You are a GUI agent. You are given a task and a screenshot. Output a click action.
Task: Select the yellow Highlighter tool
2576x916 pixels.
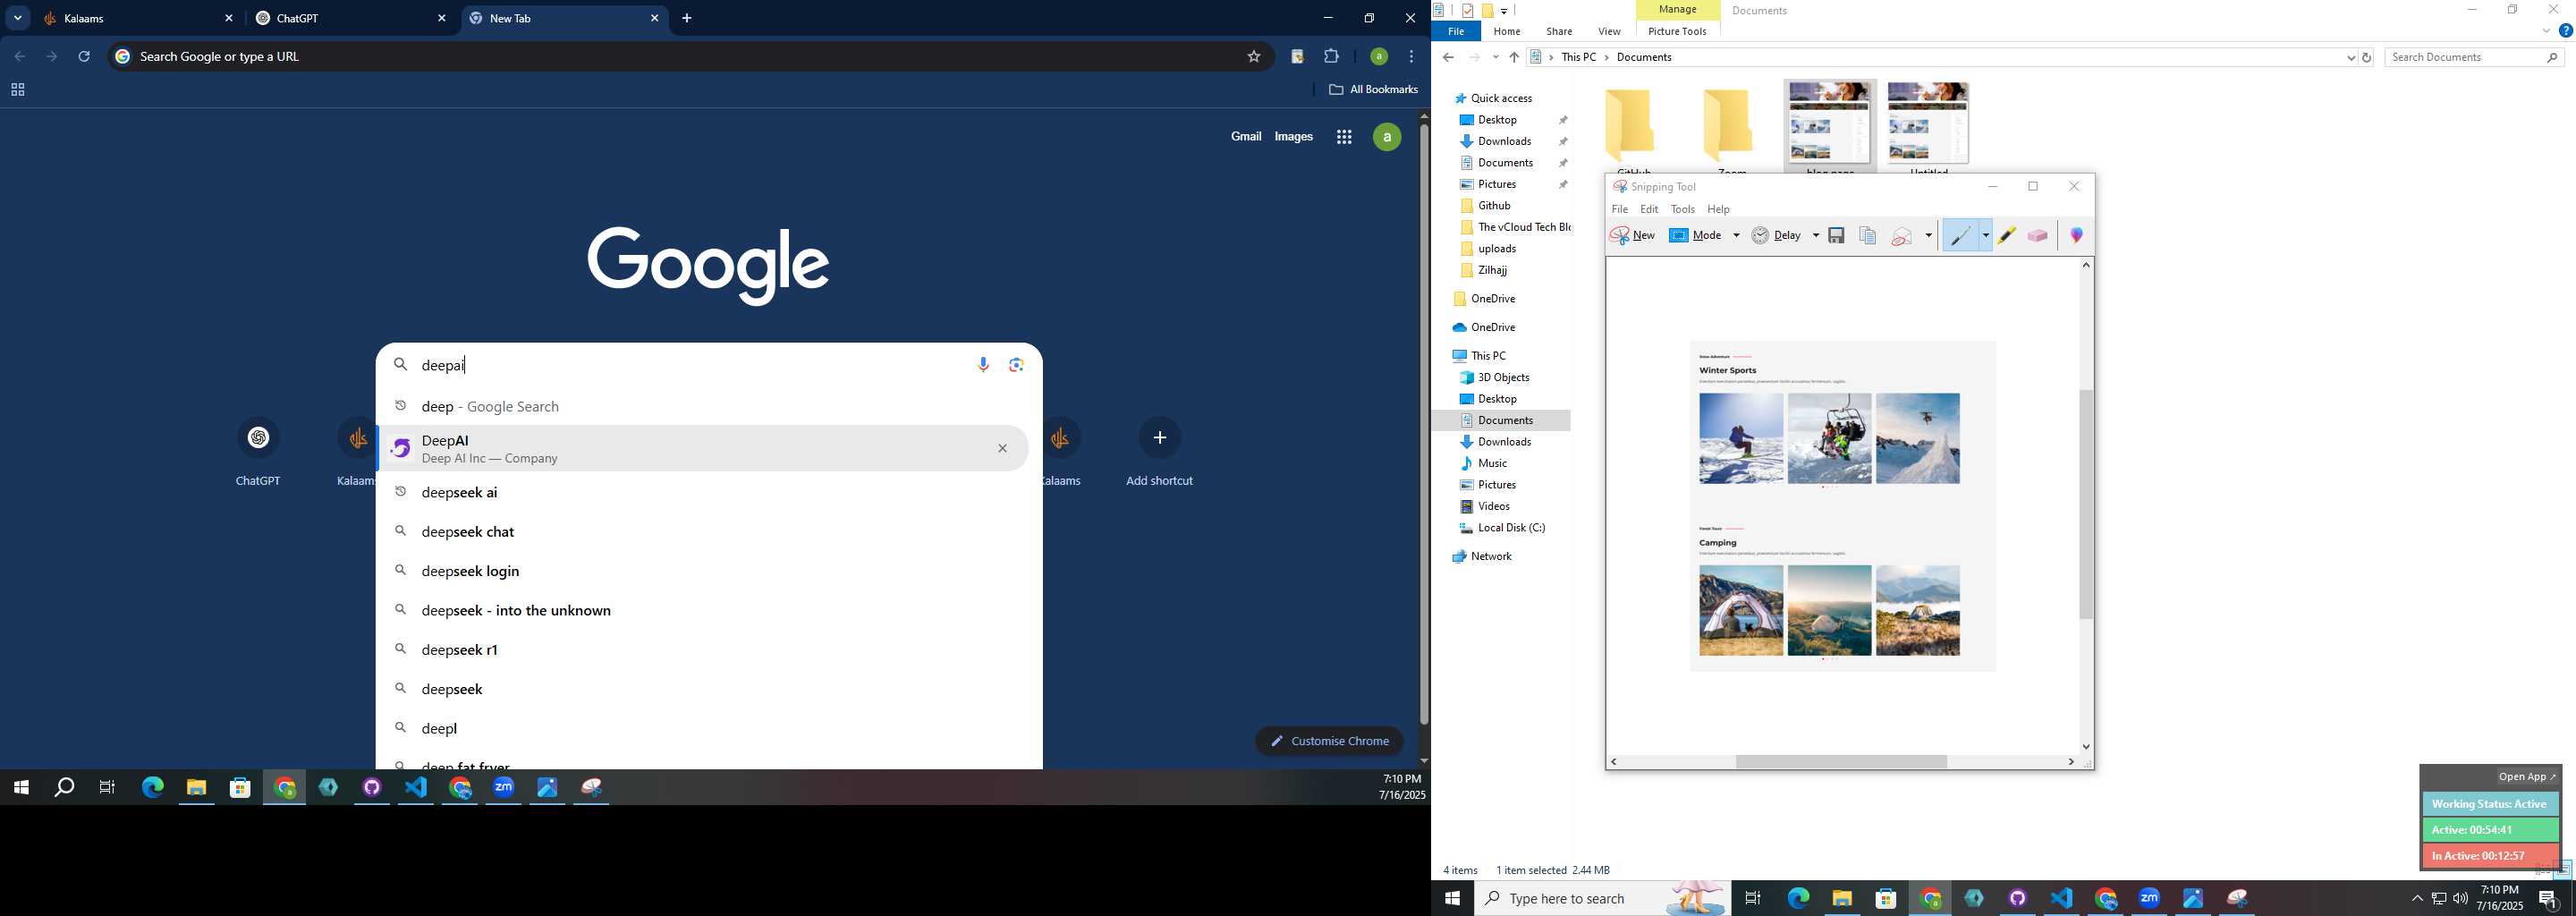coord(2007,236)
